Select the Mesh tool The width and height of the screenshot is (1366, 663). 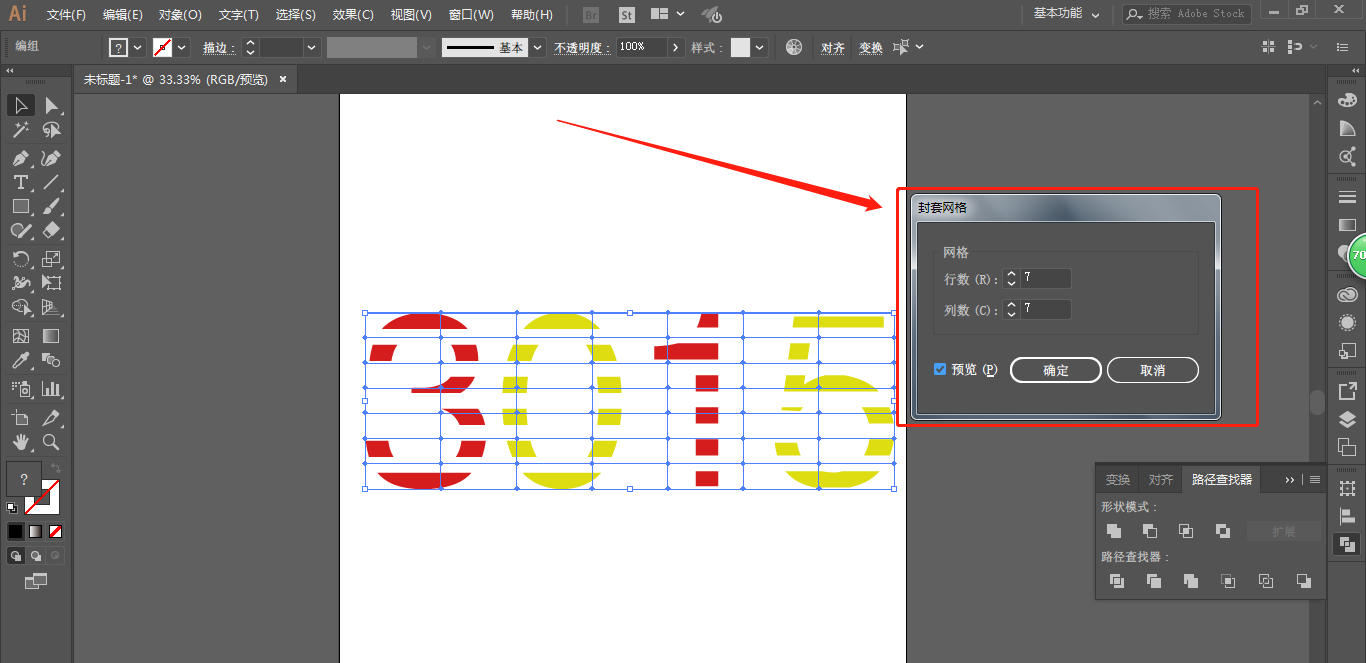coord(21,336)
